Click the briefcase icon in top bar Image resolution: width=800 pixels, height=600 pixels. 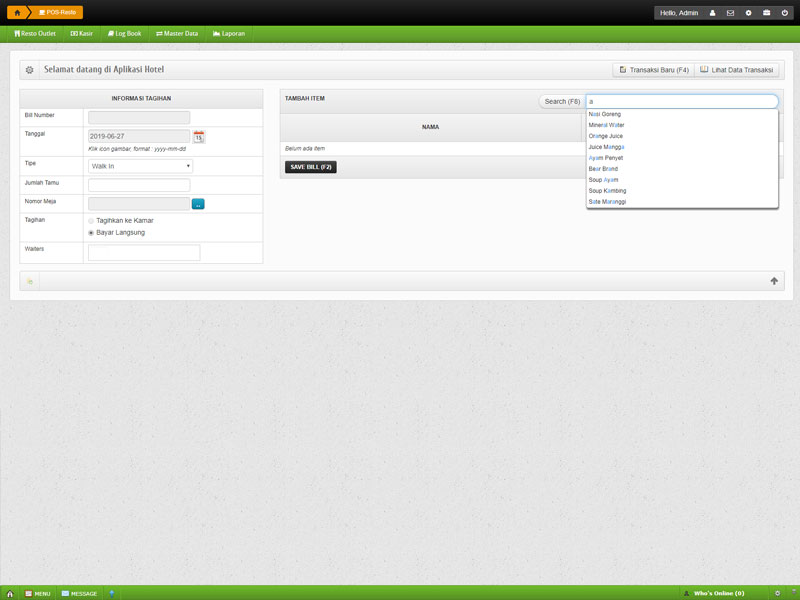pos(766,13)
